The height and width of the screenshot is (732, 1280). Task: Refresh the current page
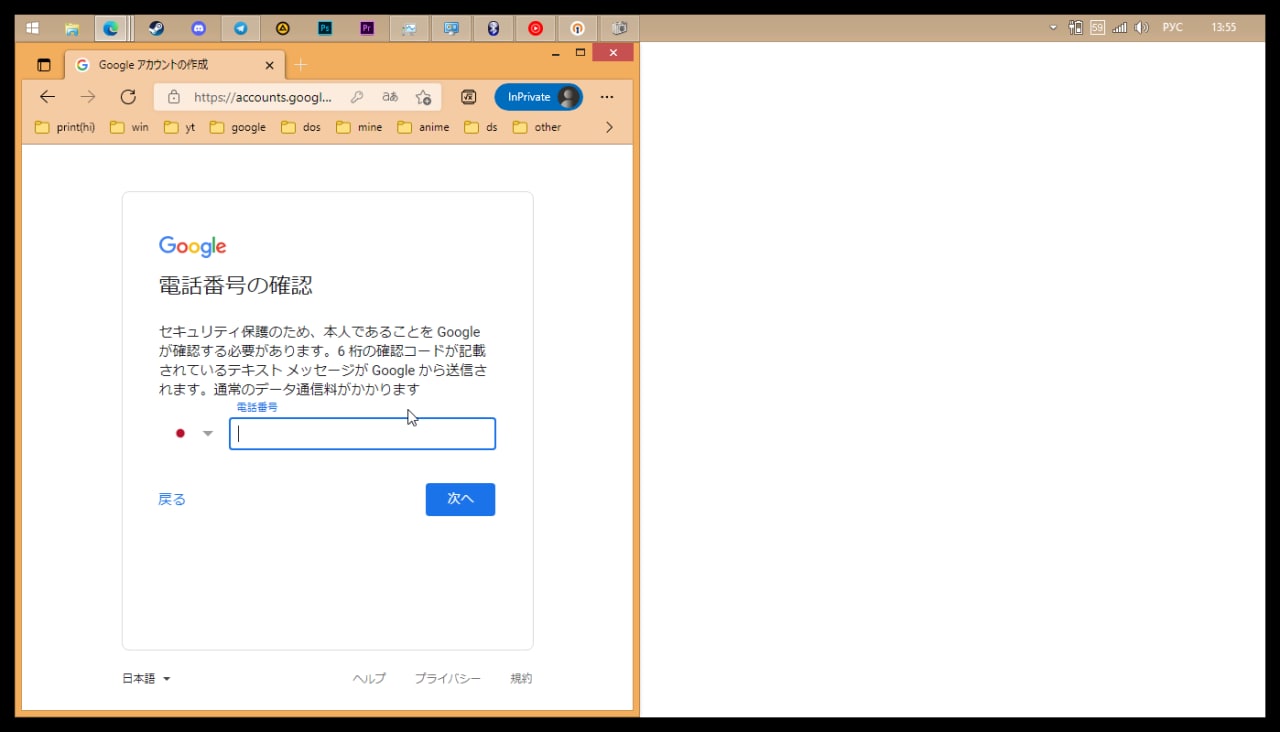128,97
